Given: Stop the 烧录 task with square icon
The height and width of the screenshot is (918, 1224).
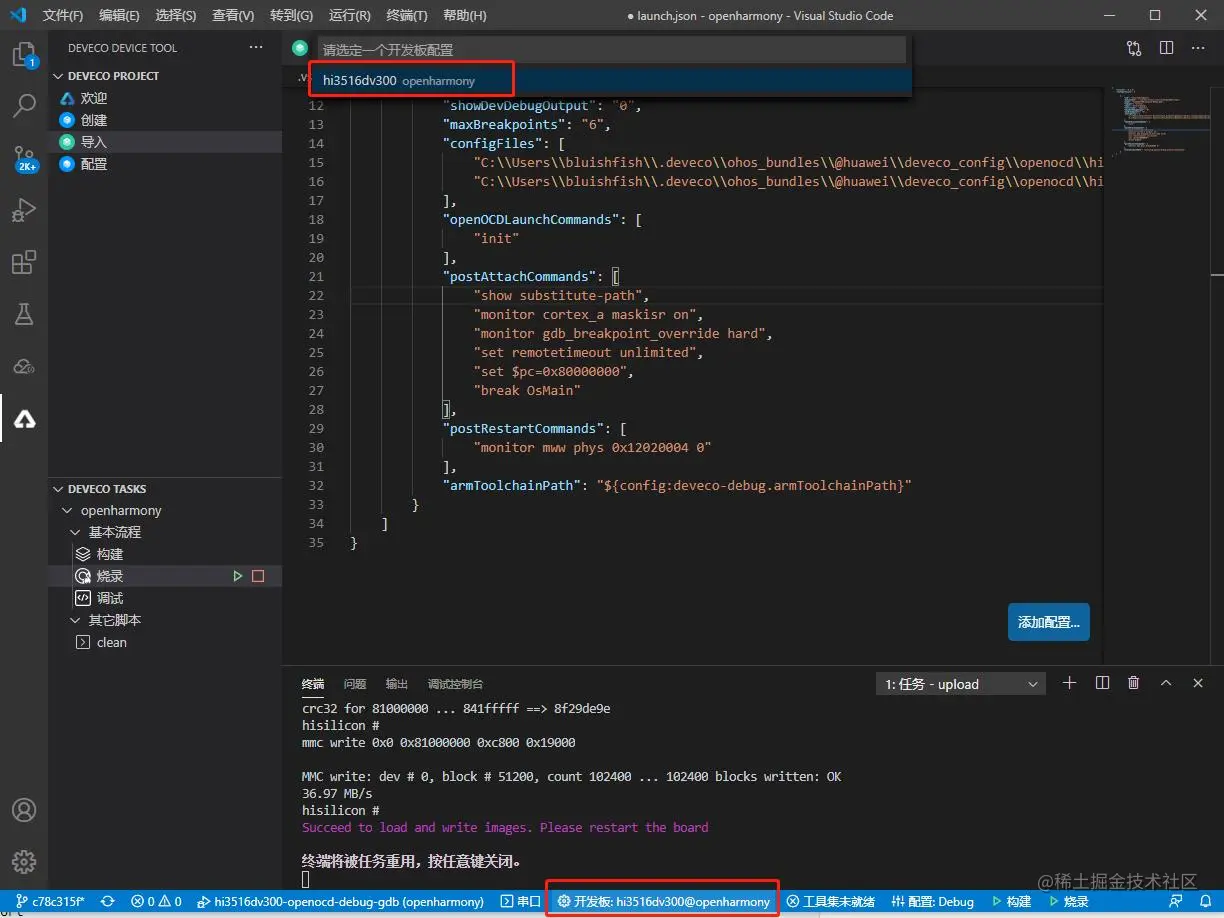Looking at the screenshot, I should [258, 576].
